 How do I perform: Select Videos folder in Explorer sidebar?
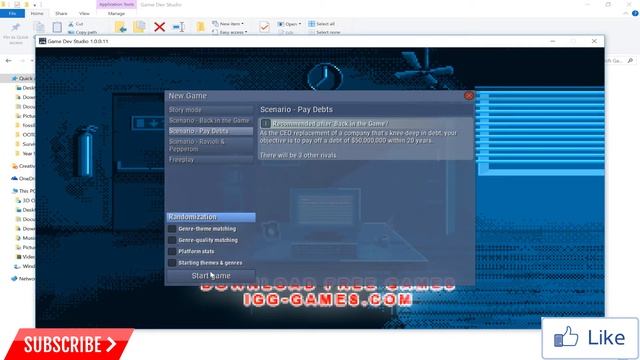click(x=25, y=257)
